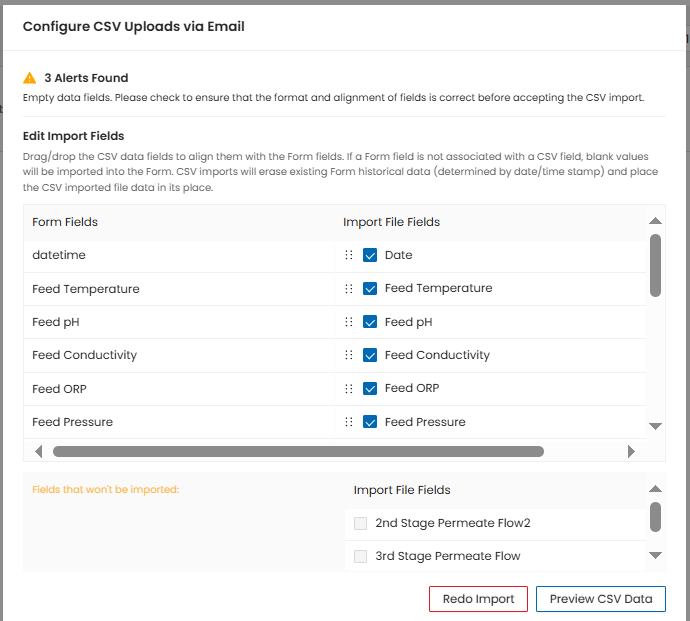
Task: Open Preview CSV Data
Action: pyautogui.click(x=600, y=599)
